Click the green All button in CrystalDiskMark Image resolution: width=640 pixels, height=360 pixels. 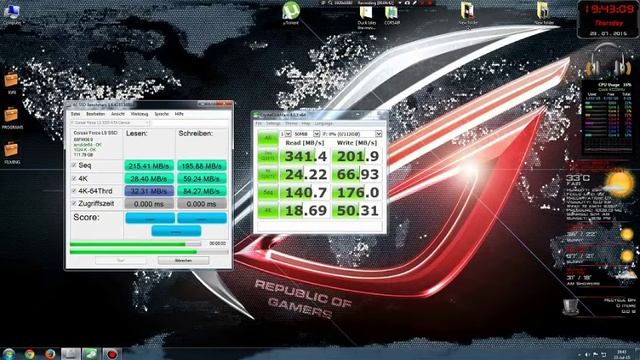[x=268, y=138]
